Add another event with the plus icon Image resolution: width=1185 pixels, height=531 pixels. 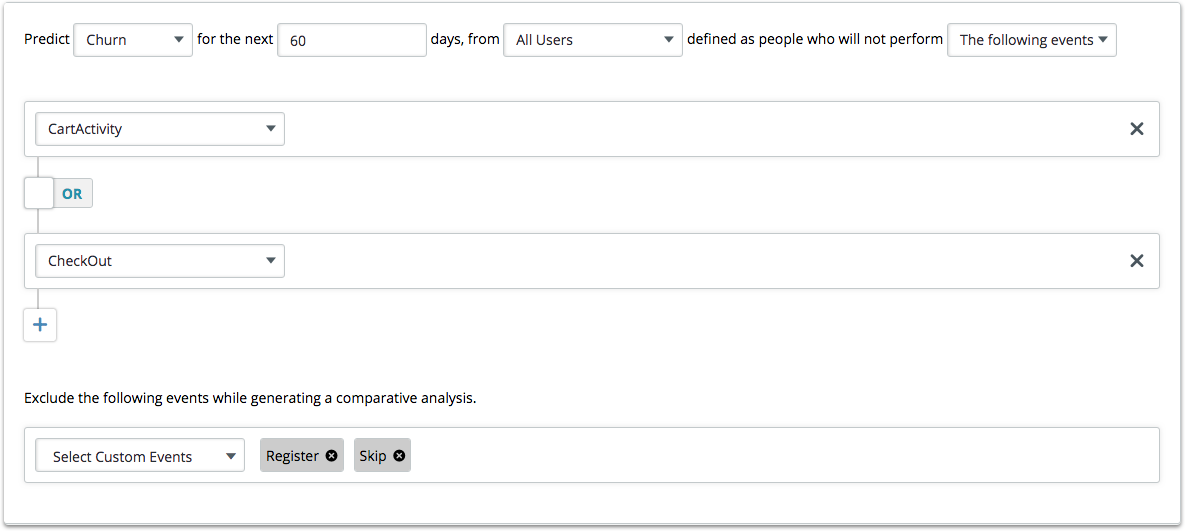(40, 325)
